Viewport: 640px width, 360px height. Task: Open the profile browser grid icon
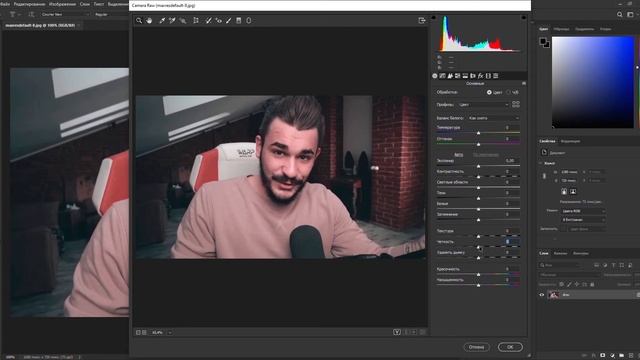516,104
